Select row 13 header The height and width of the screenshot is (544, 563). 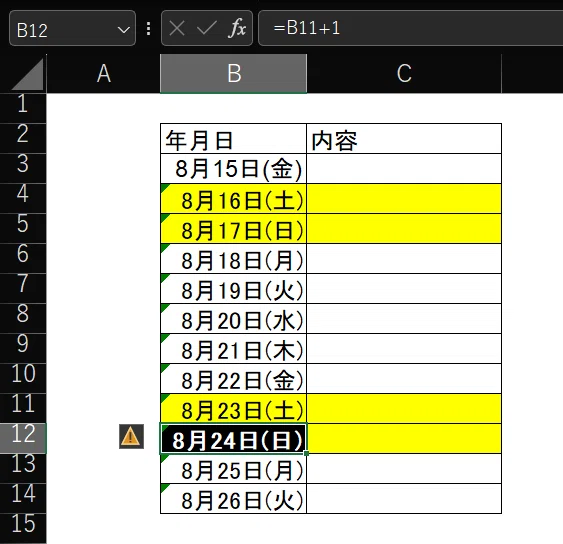pos(23,468)
